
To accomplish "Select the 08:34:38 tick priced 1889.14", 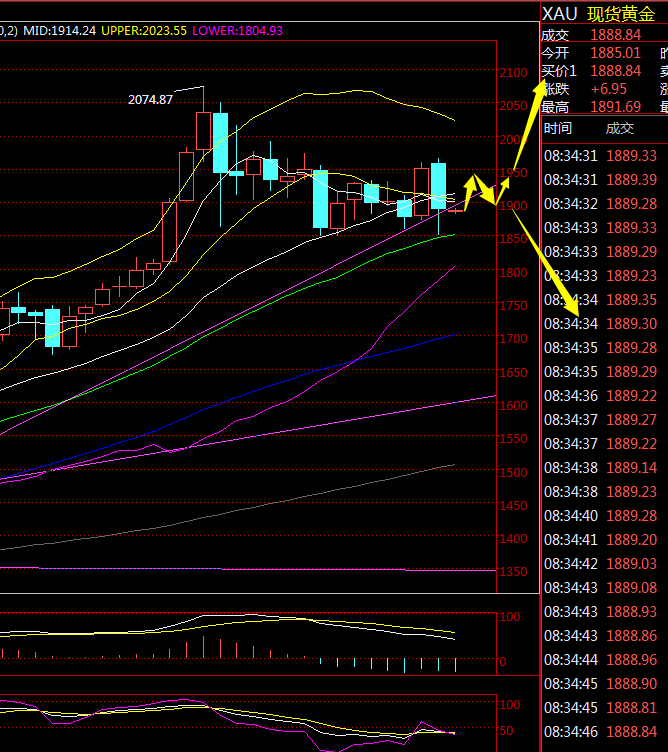I will (604, 468).
